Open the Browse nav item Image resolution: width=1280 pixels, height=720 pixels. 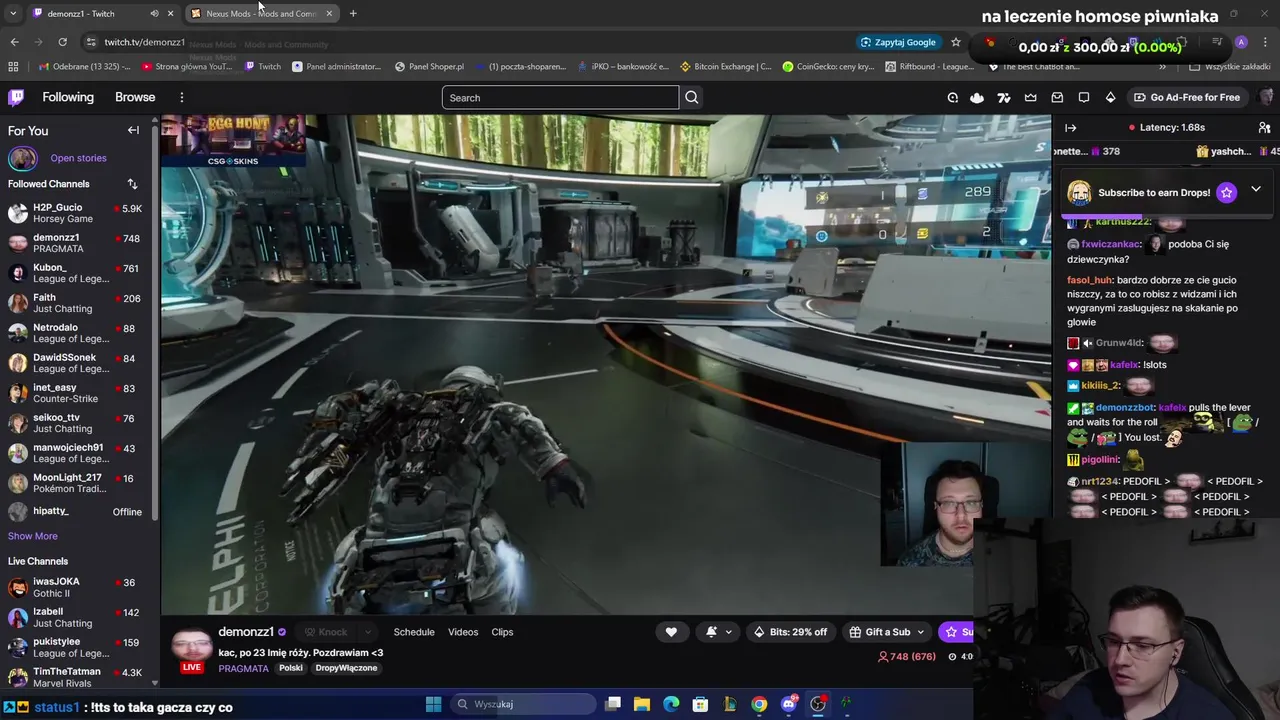coord(135,97)
